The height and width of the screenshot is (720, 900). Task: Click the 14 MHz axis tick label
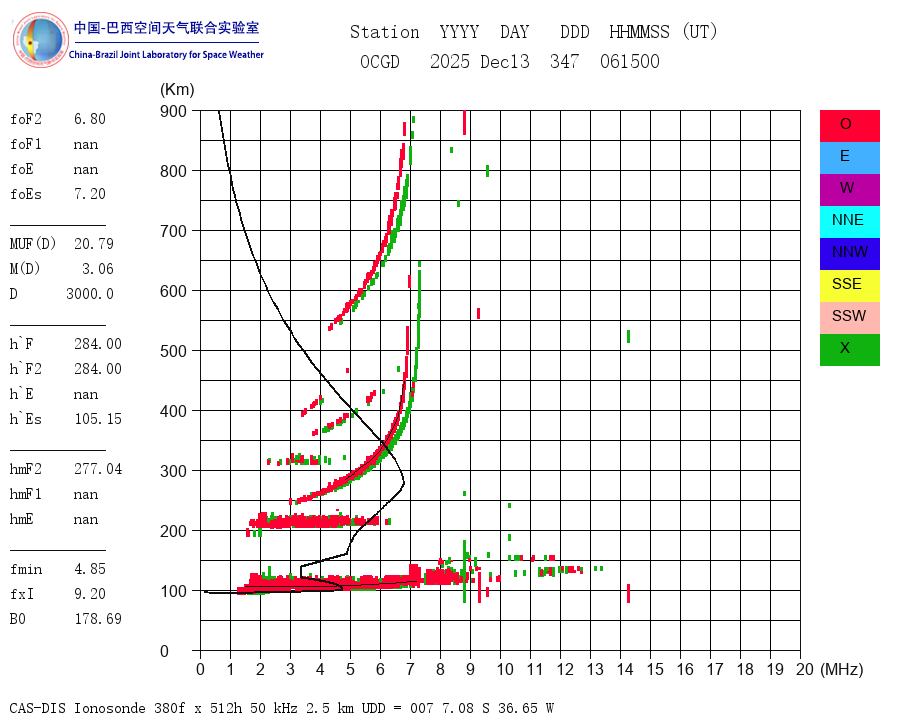[624, 669]
